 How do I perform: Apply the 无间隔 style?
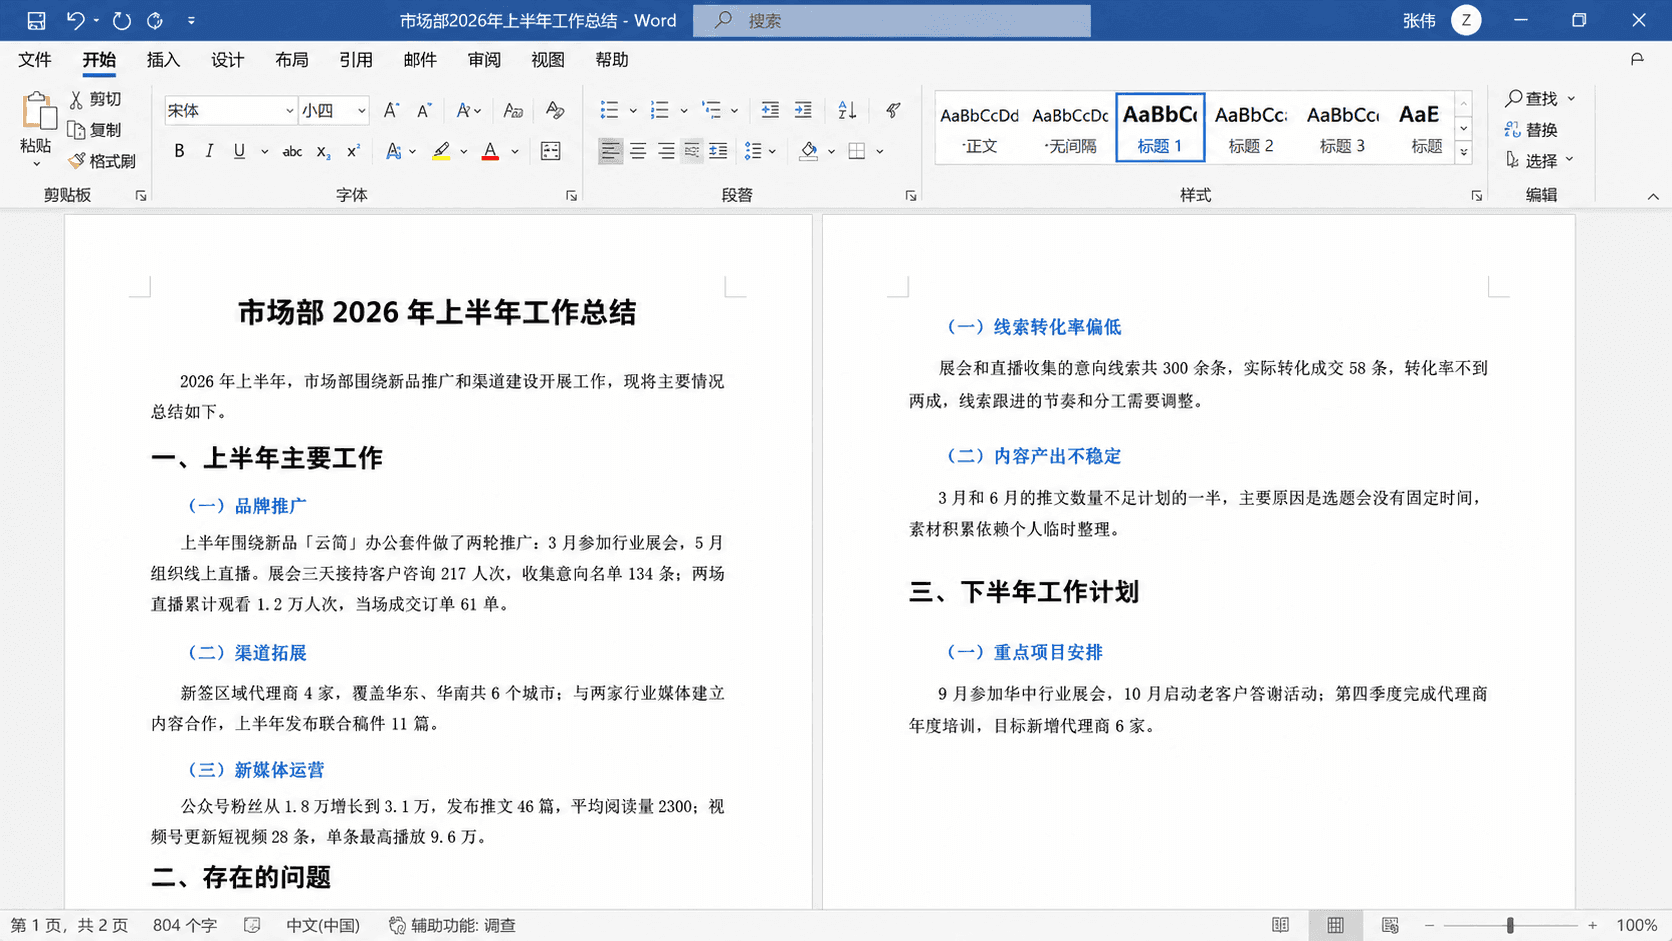click(1070, 128)
